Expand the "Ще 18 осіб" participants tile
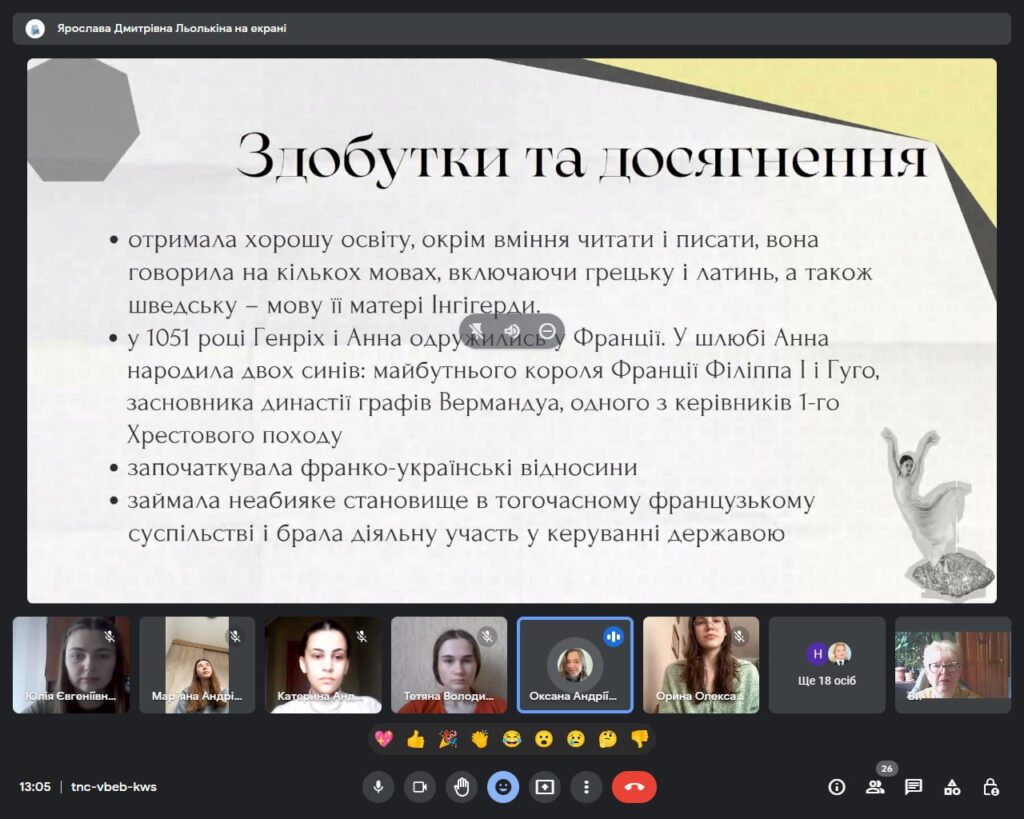The image size is (1024, 819). pyautogui.click(x=827, y=664)
